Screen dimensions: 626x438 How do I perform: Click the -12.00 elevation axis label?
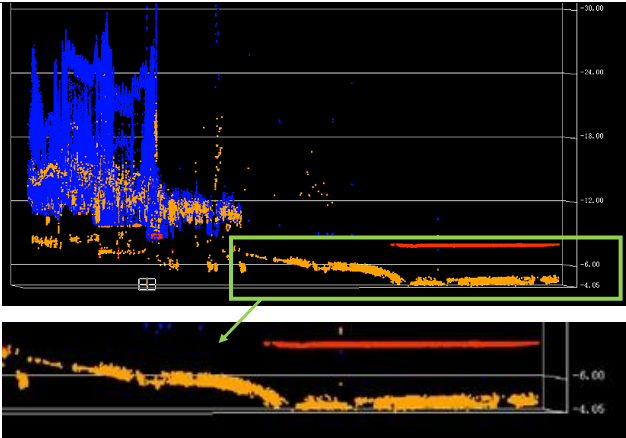[592, 200]
